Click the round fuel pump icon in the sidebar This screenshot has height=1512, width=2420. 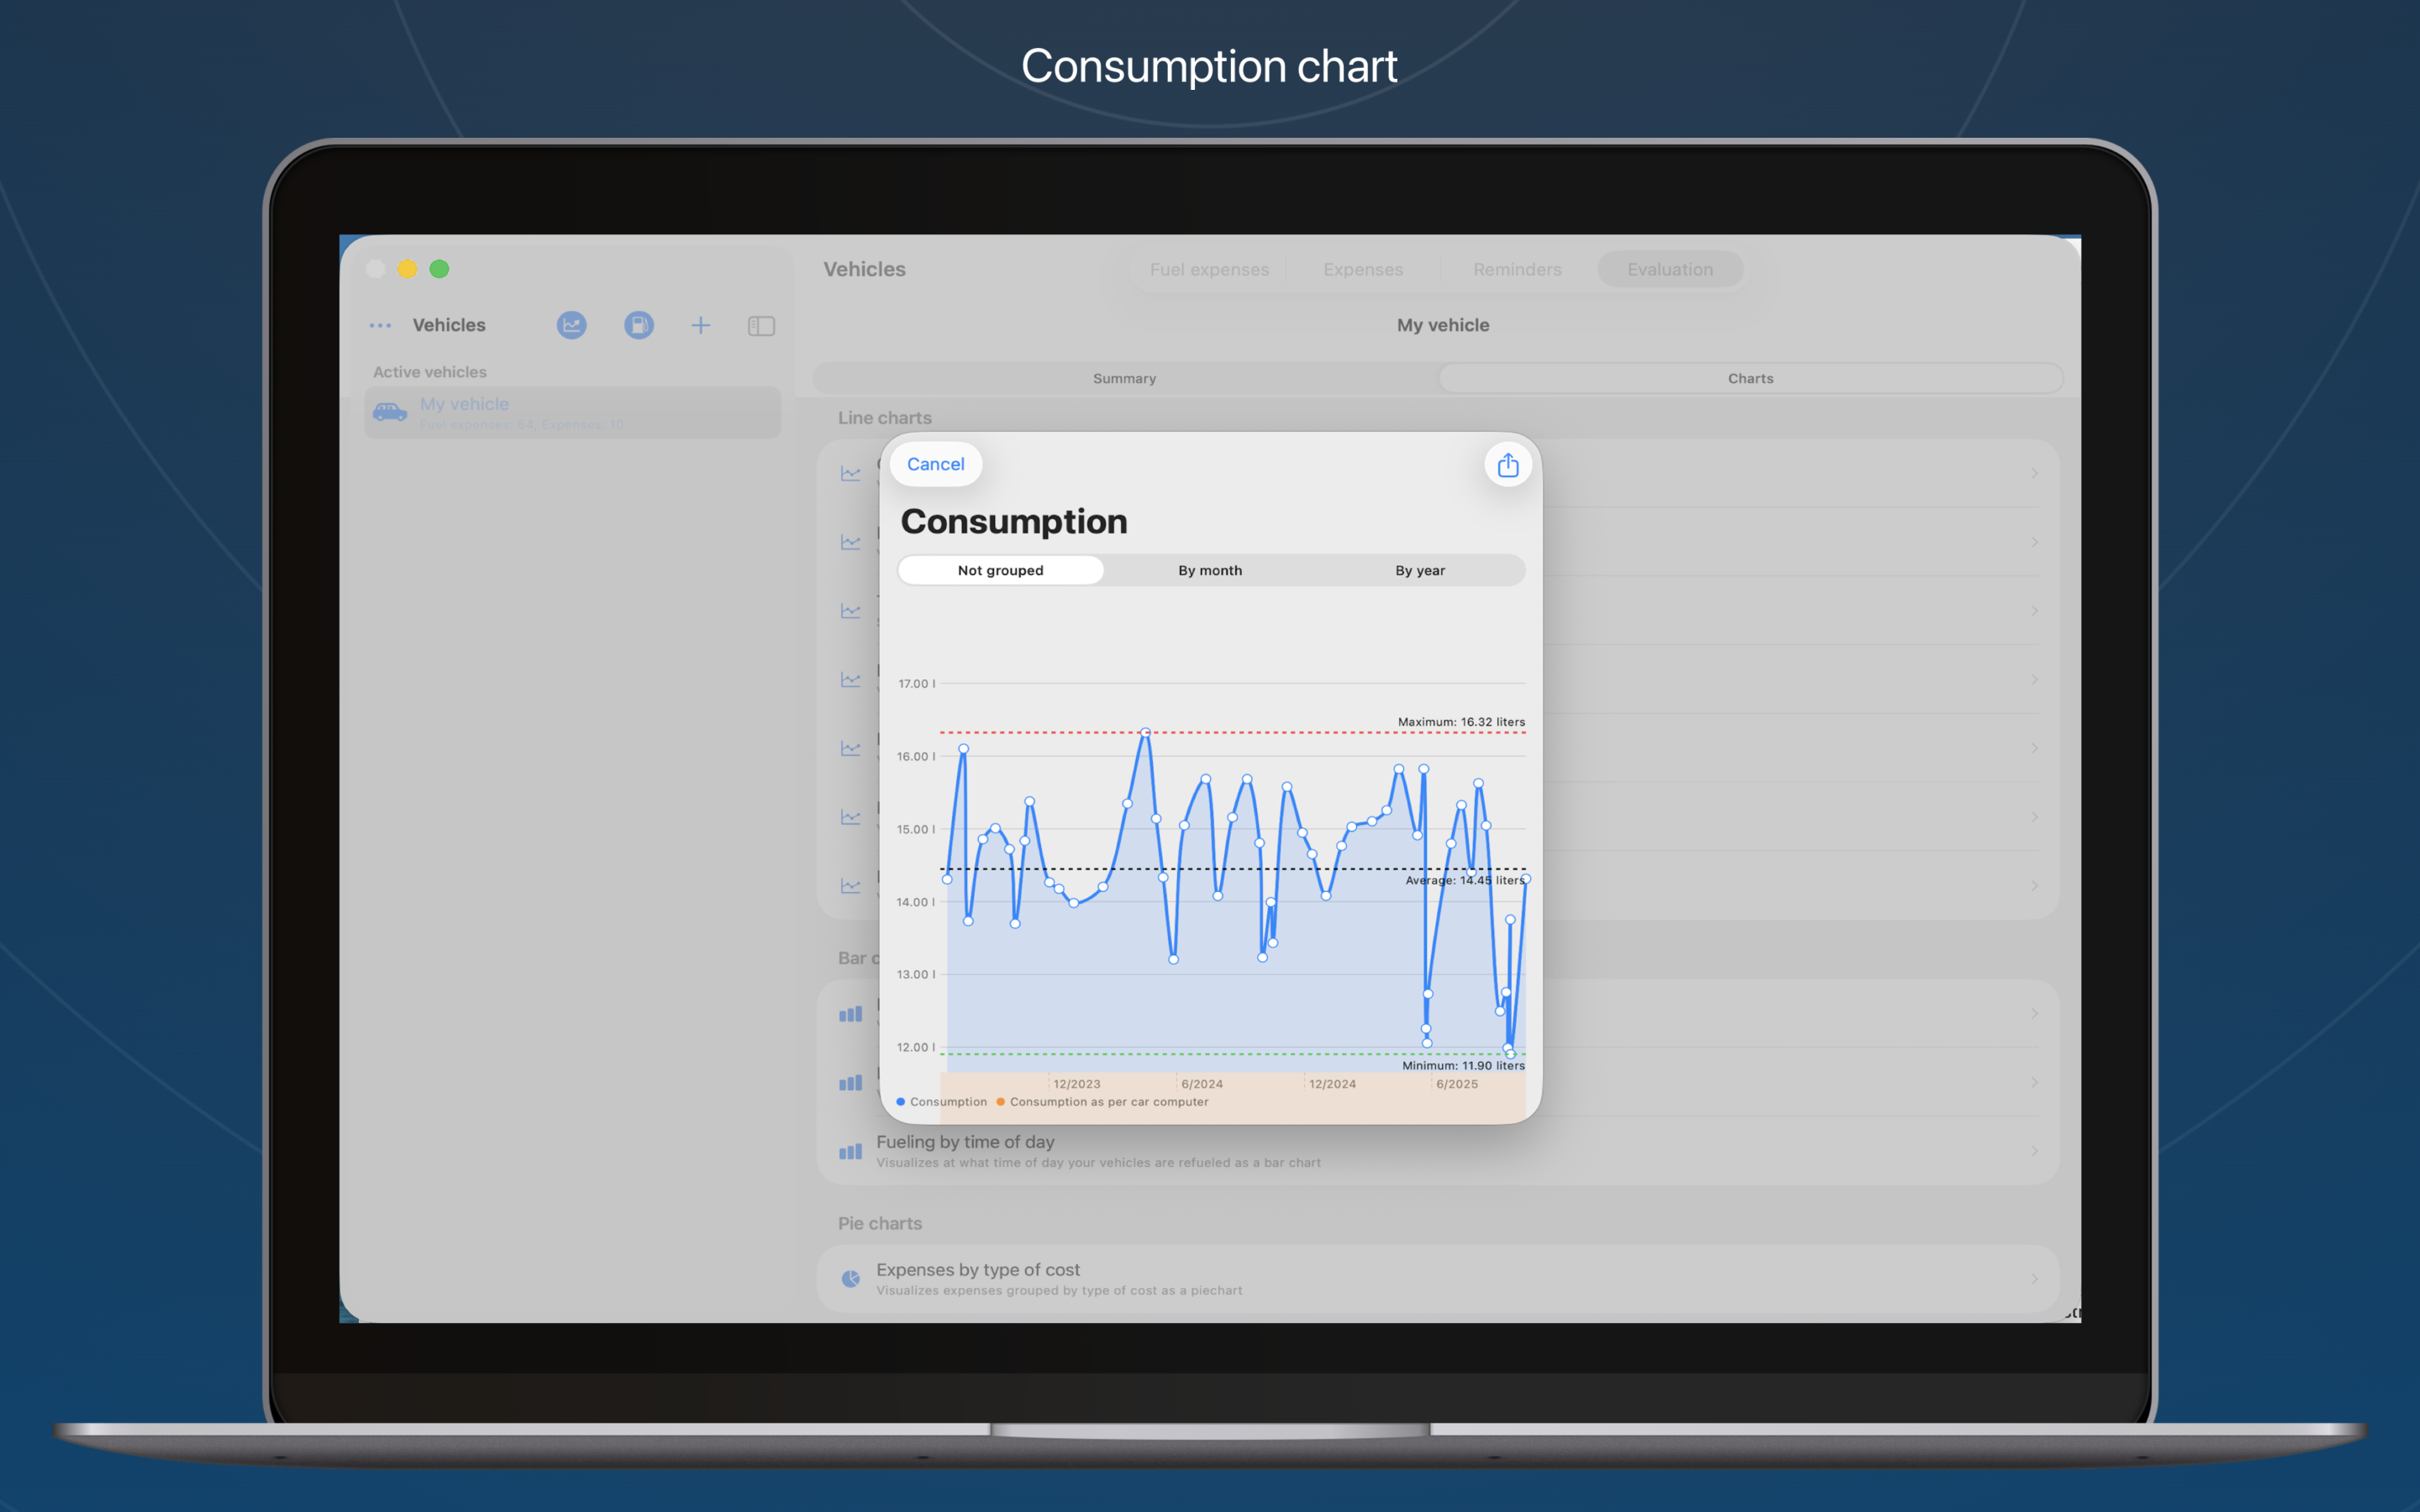pyautogui.click(x=639, y=325)
